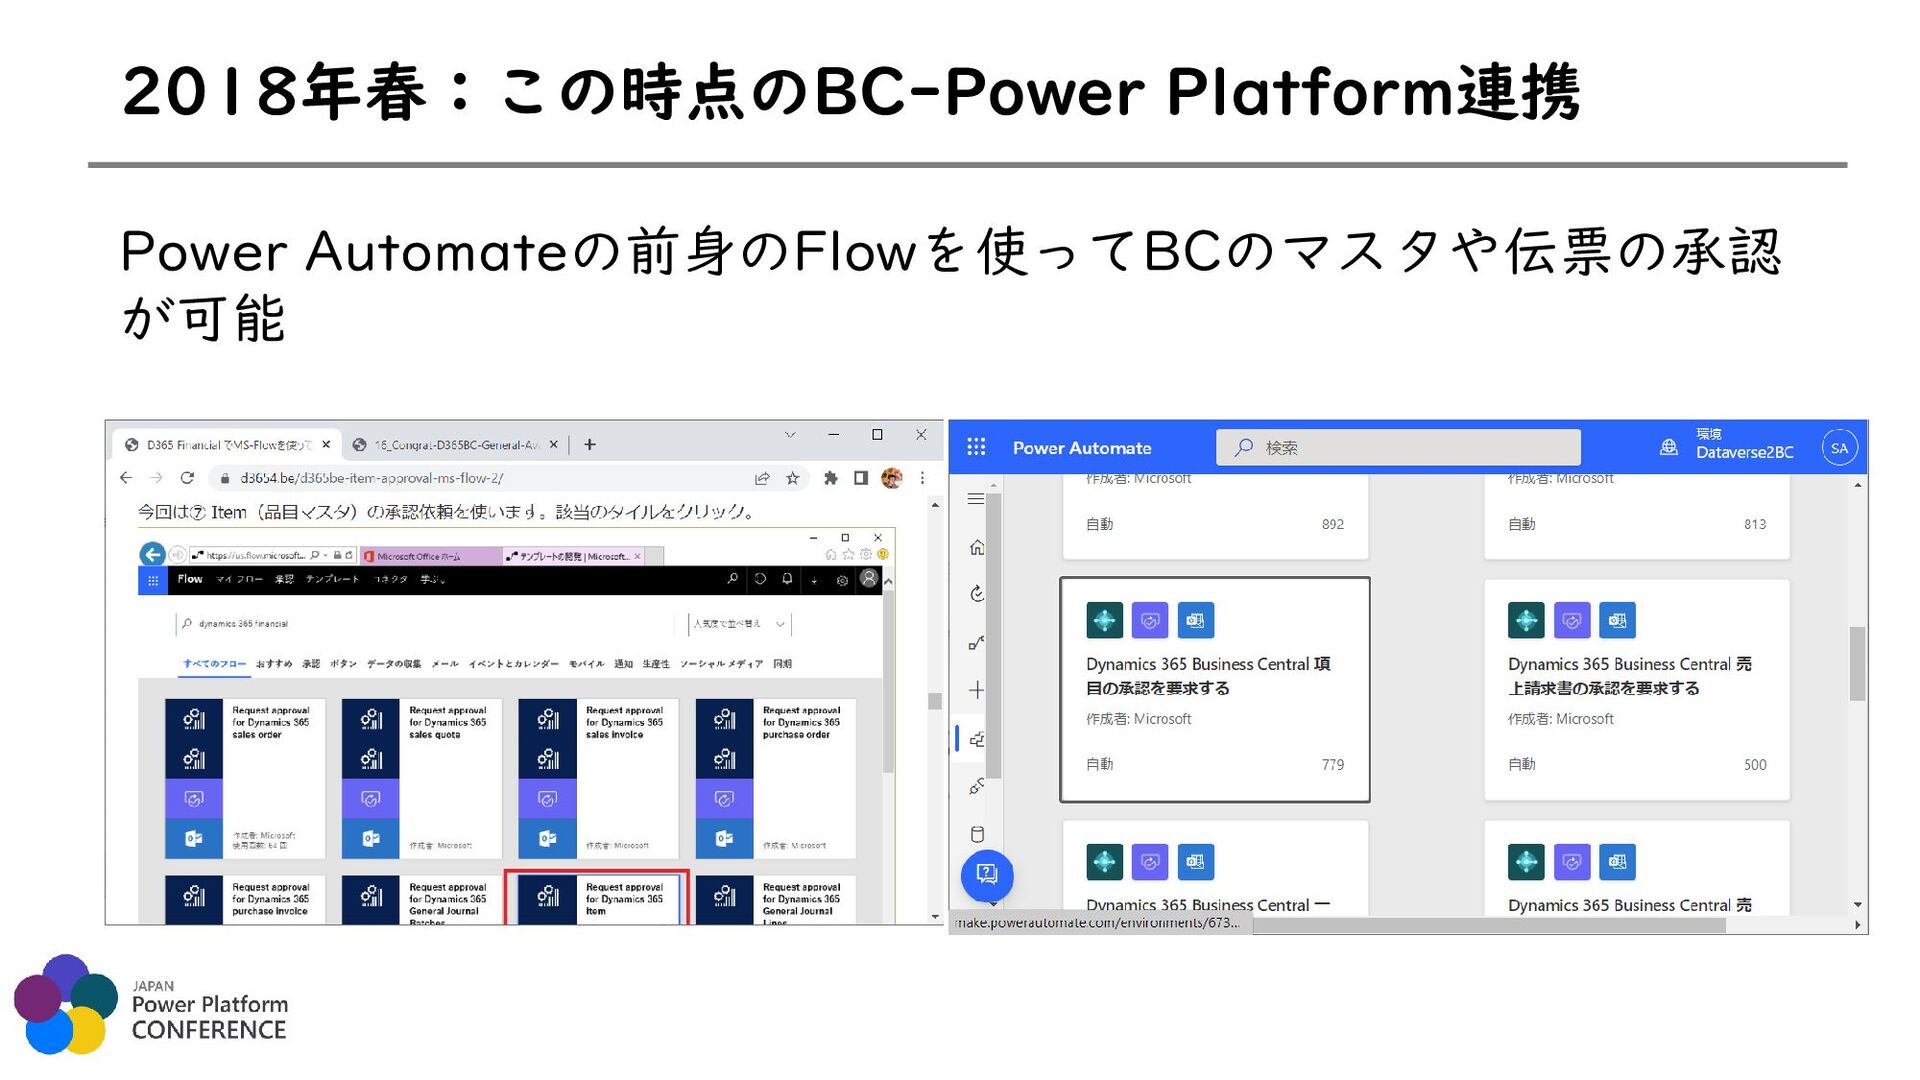Close the D365 Financial MS-Flow tab

pos(326,445)
